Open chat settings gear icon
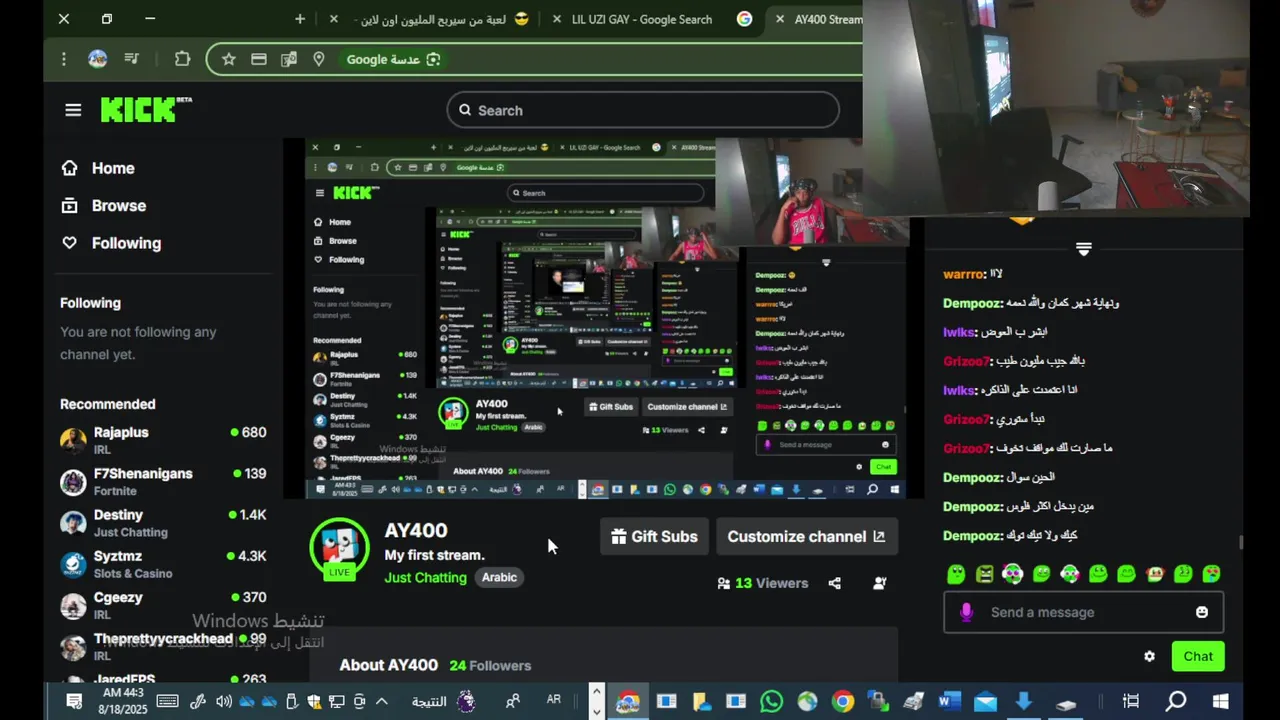1280x720 pixels. tap(1149, 656)
